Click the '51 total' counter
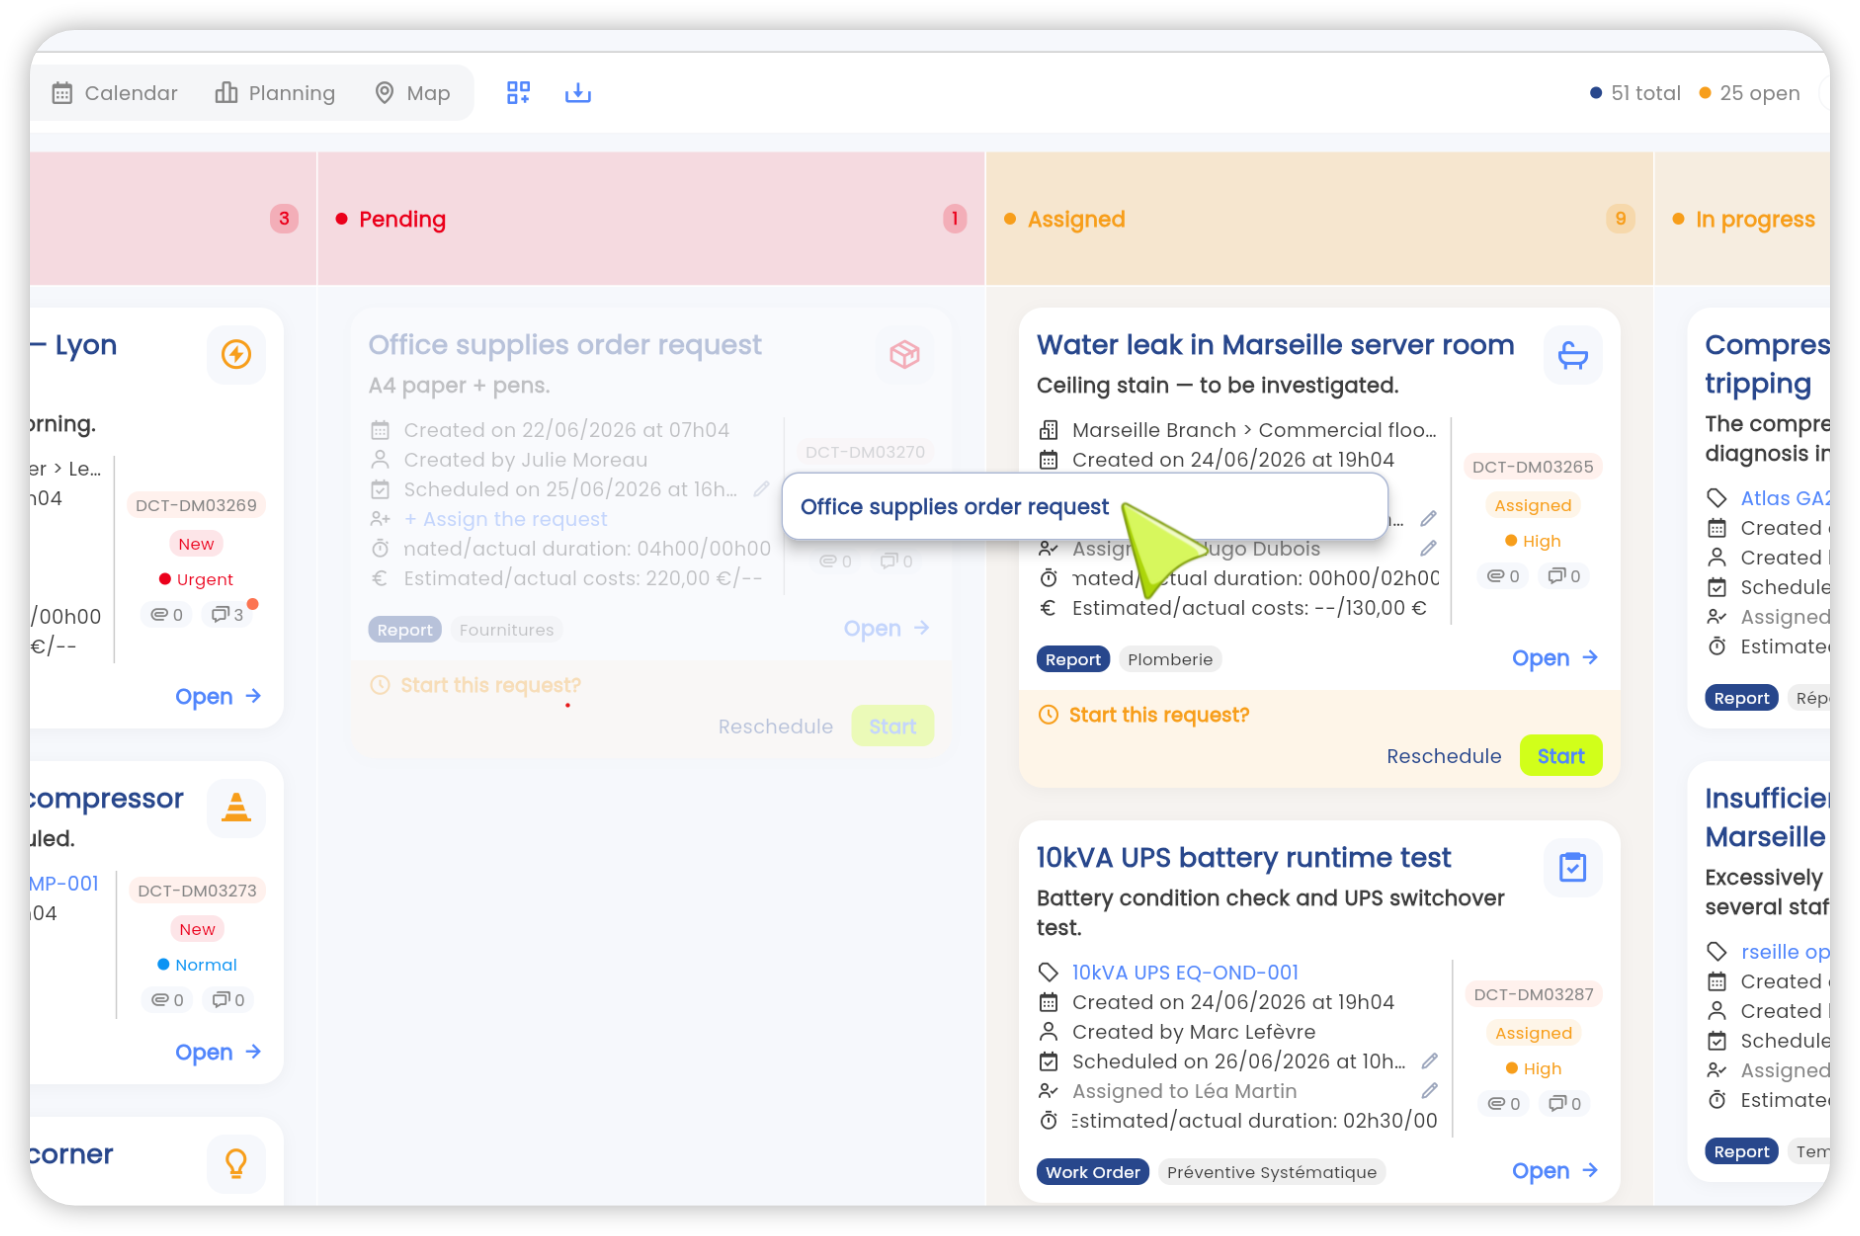The height and width of the screenshot is (1236, 1860). coord(1635,93)
